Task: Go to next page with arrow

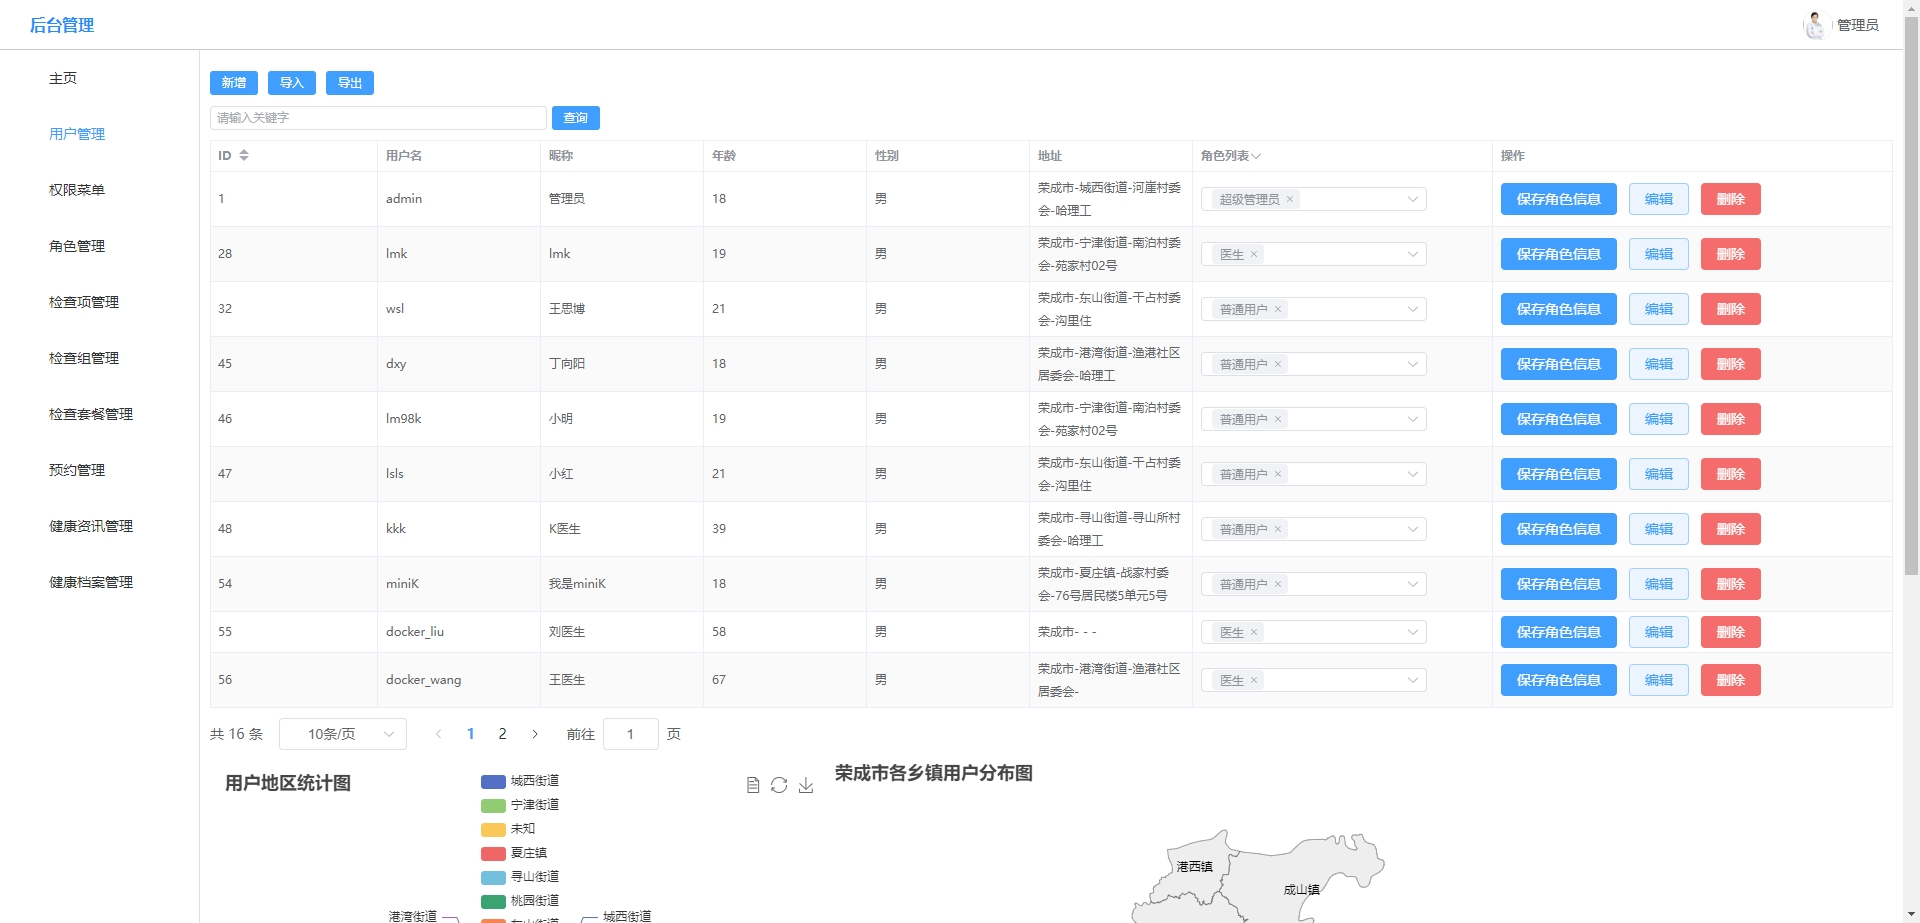Action: [535, 734]
